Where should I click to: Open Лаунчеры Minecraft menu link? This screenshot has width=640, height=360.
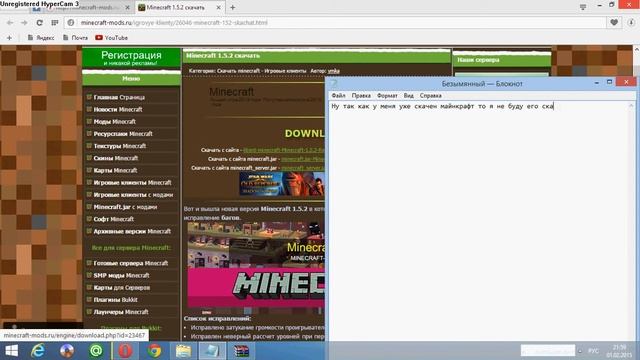pos(121,312)
